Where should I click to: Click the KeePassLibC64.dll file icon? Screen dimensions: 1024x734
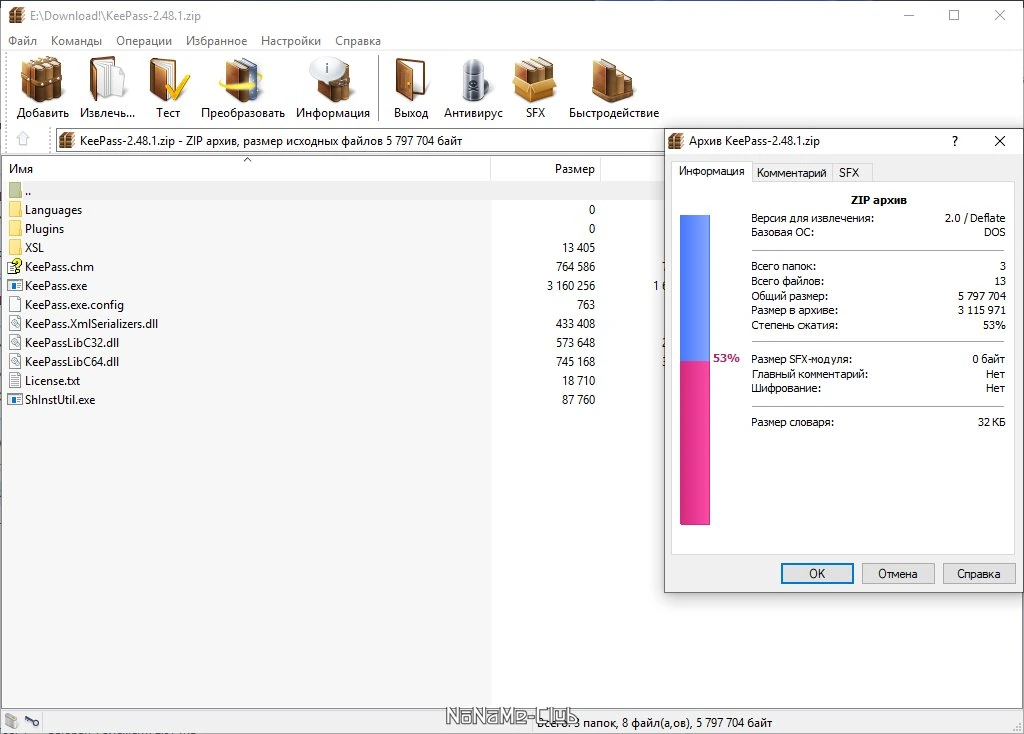16,361
